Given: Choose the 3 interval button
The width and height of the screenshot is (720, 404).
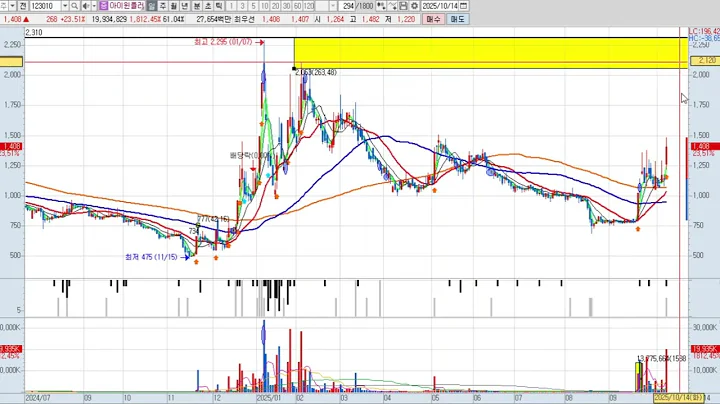Looking at the screenshot, I should point(242,6).
